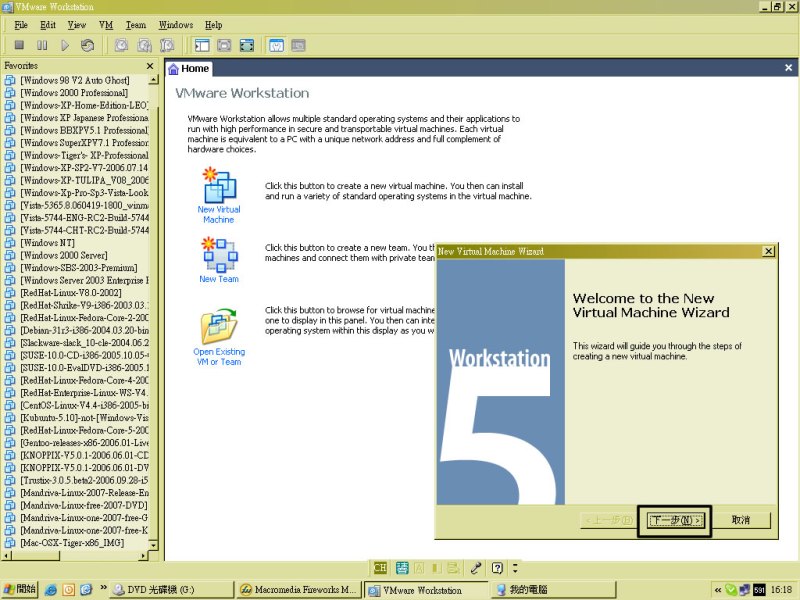The height and width of the screenshot is (600, 800).
Task: Open the Help menu
Action: click(x=213, y=25)
